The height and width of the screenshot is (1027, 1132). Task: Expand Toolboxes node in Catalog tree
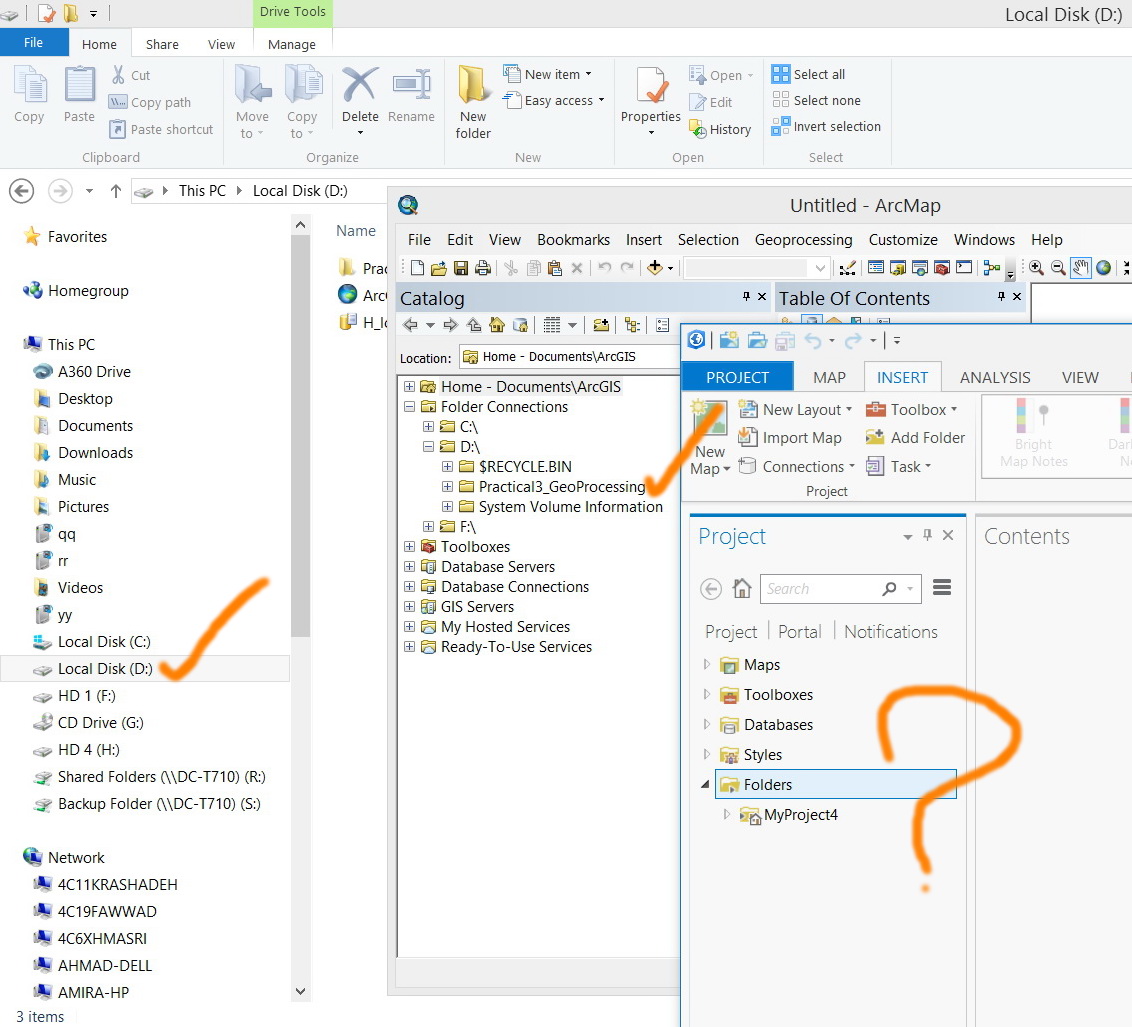pos(409,546)
